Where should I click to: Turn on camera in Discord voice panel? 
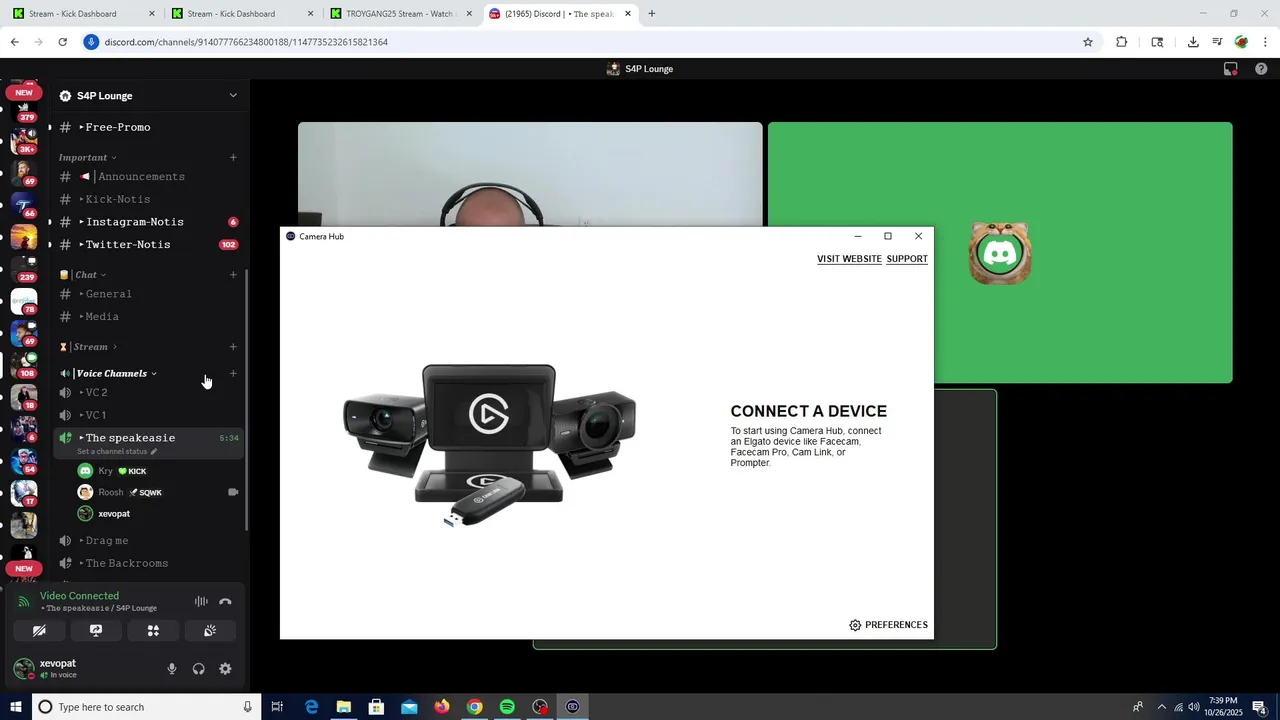click(39, 631)
